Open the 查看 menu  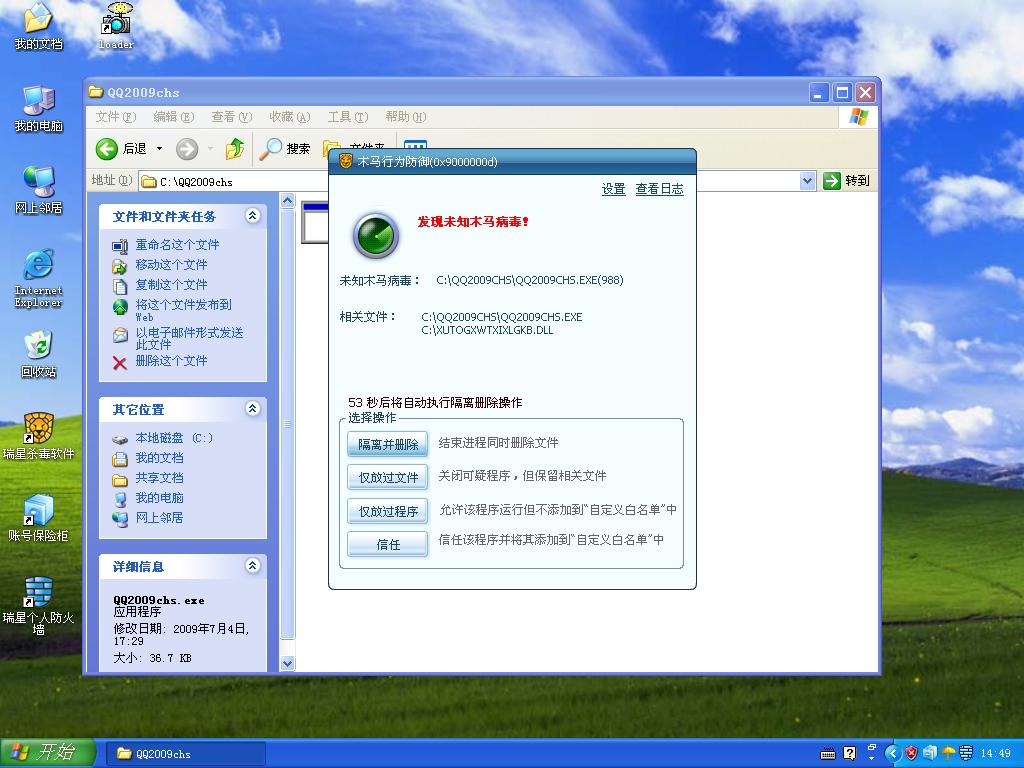point(231,117)
